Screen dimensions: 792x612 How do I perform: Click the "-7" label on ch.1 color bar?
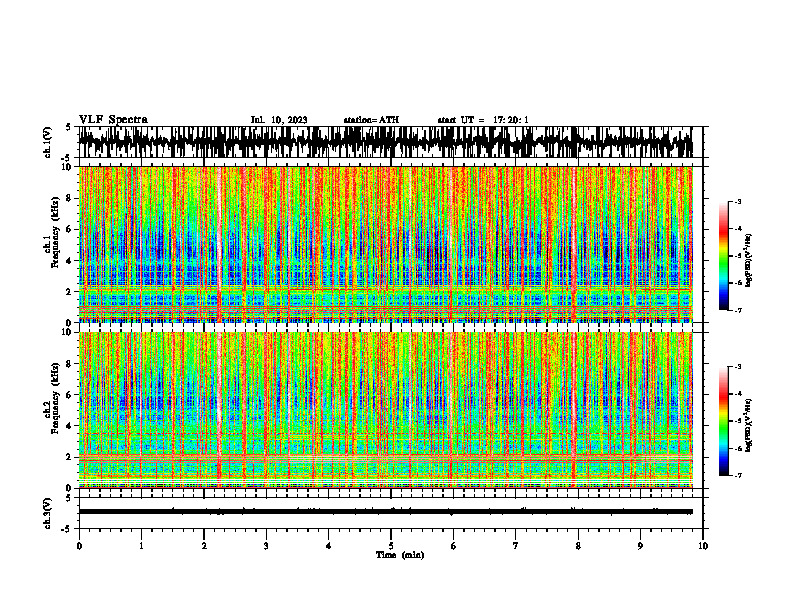point(738,311)
